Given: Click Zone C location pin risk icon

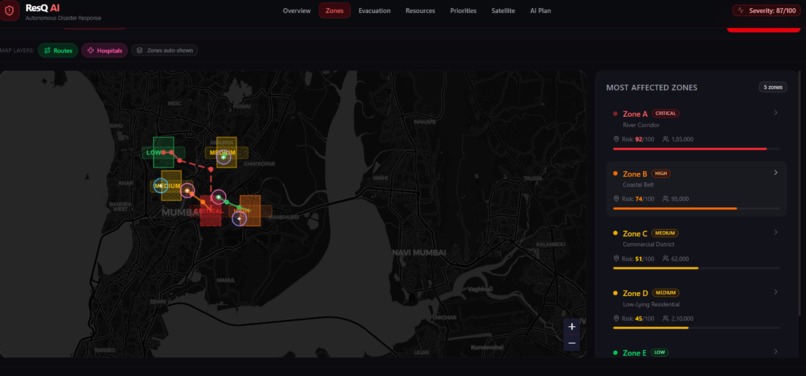Looking at the screenshot, I should pos(616,259).
